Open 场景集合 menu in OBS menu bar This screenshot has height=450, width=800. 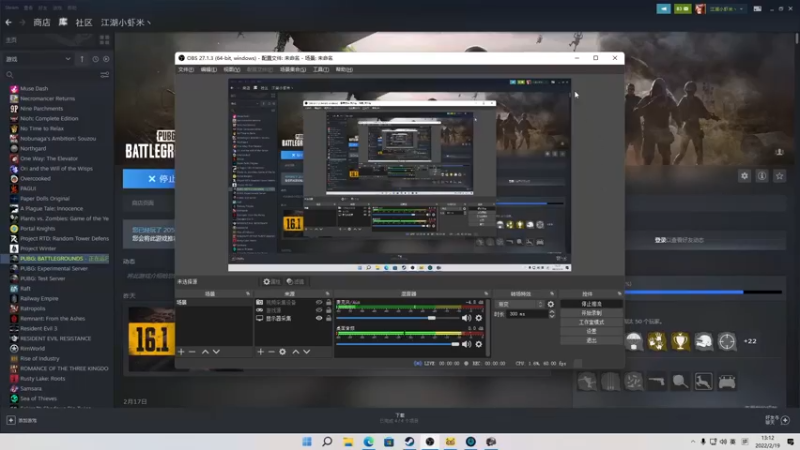pyautogui.click(x=293, y=69)
